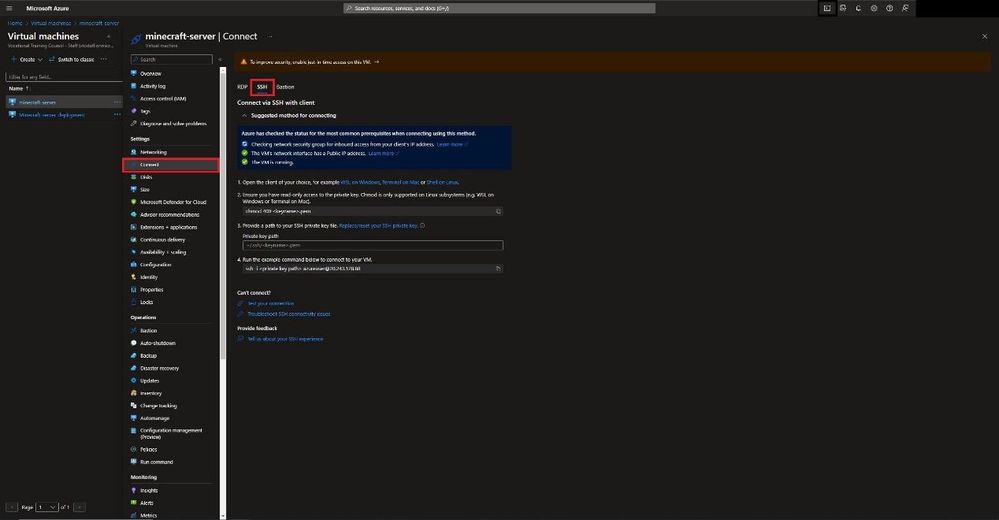Image resolution: width=999 pixels, height=520 pixels.
Task: Copy the ssh example command with copy icon
Action: tap(498, 268)
